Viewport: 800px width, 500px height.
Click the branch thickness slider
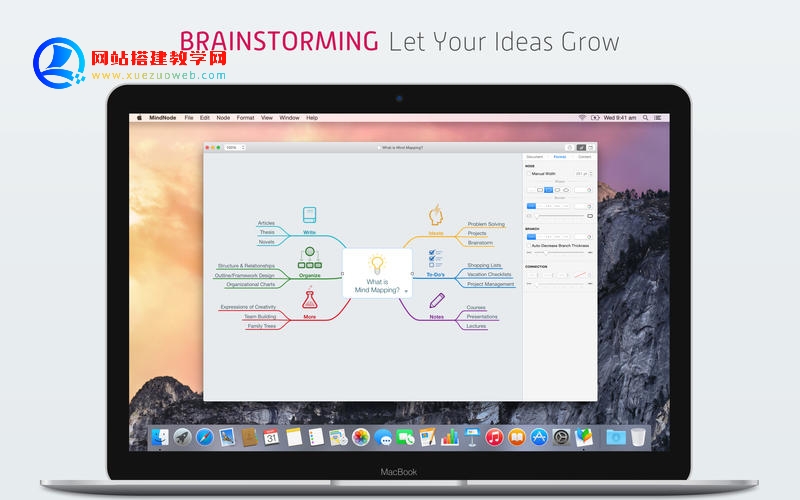coord(559,253)
